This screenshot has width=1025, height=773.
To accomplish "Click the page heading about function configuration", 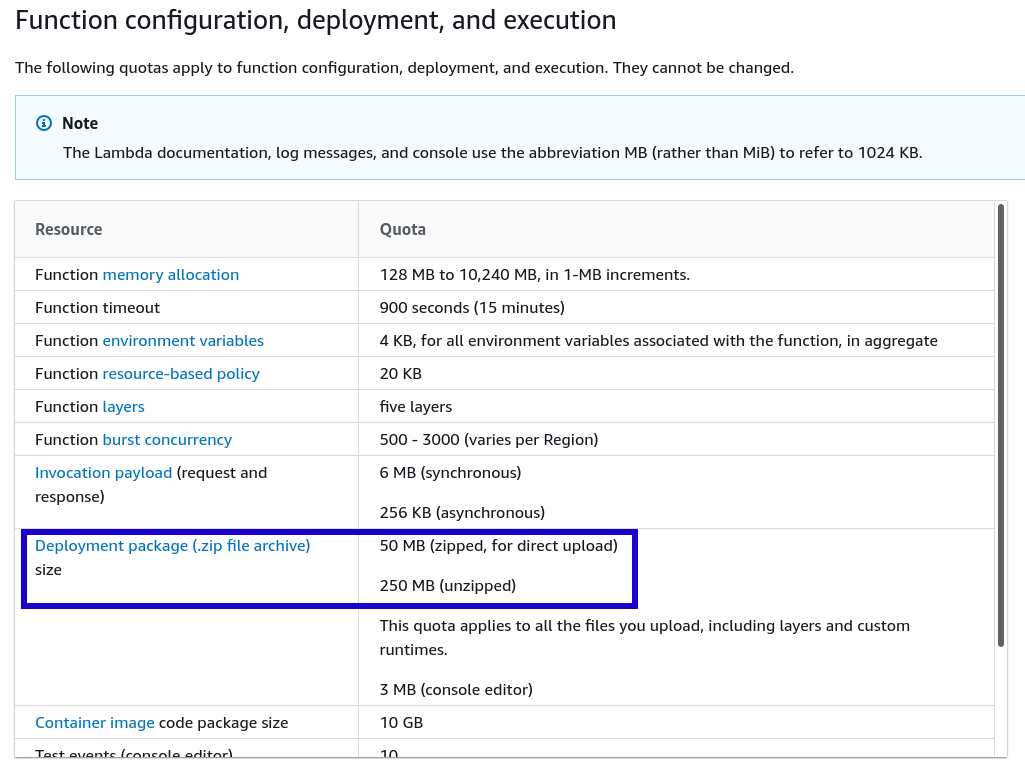I will 315,20.
